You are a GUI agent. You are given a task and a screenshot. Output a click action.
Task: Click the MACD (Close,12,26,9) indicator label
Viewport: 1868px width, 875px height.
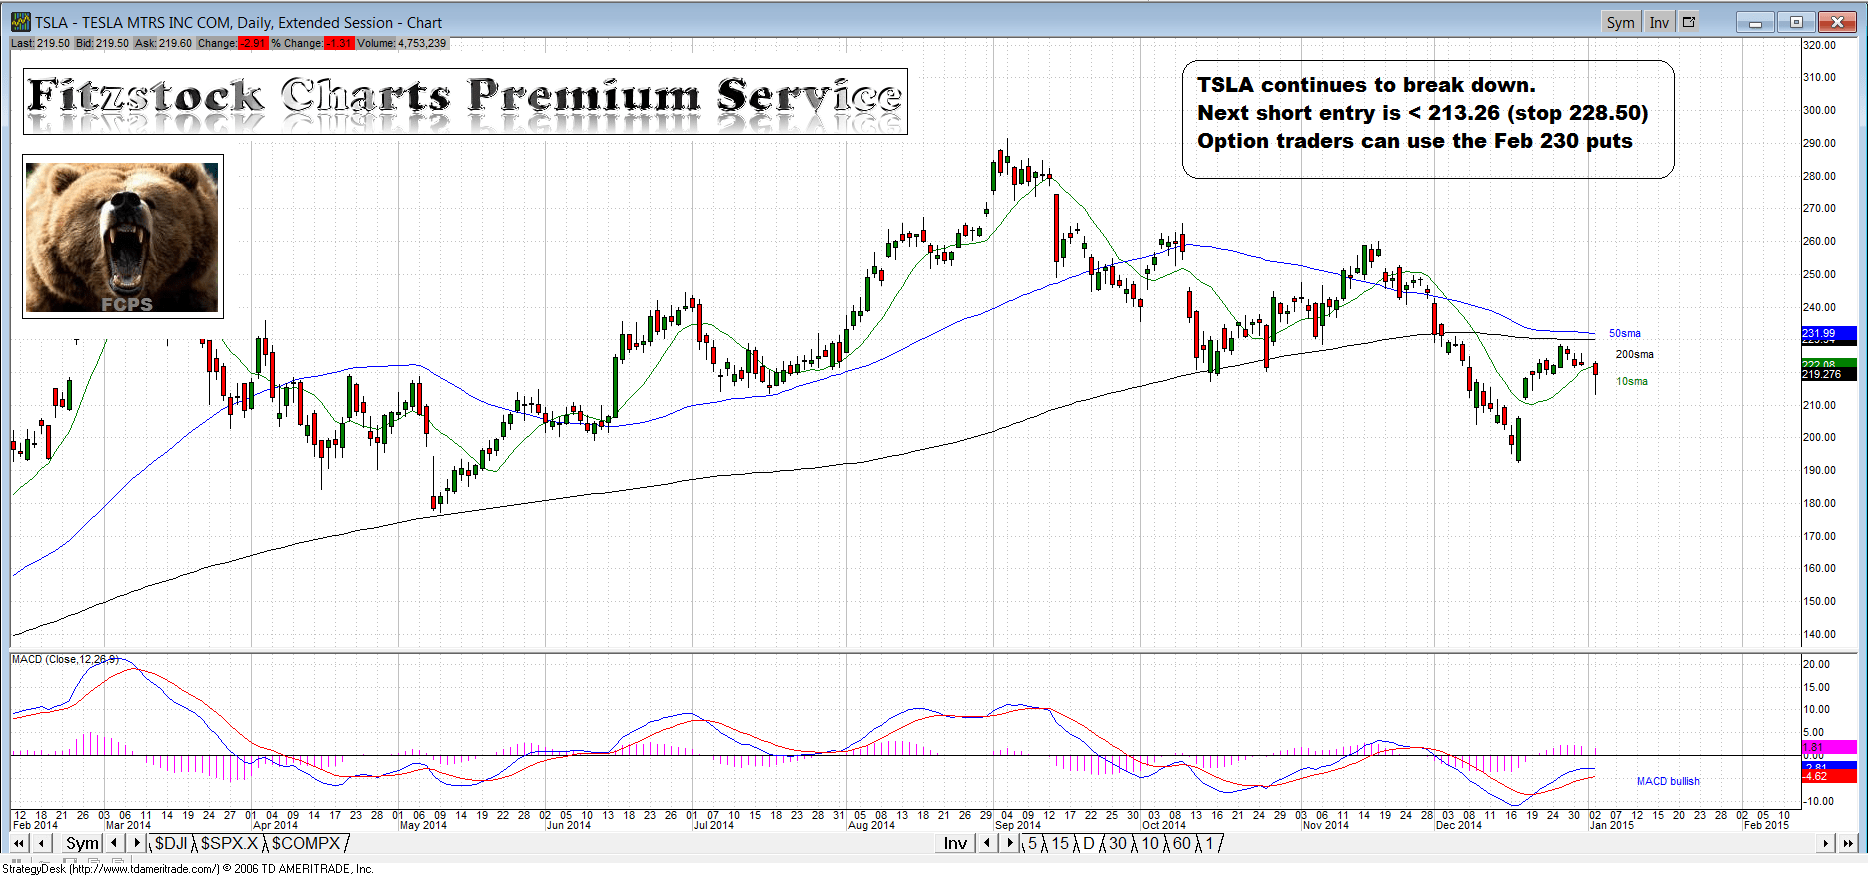point(65,660)
